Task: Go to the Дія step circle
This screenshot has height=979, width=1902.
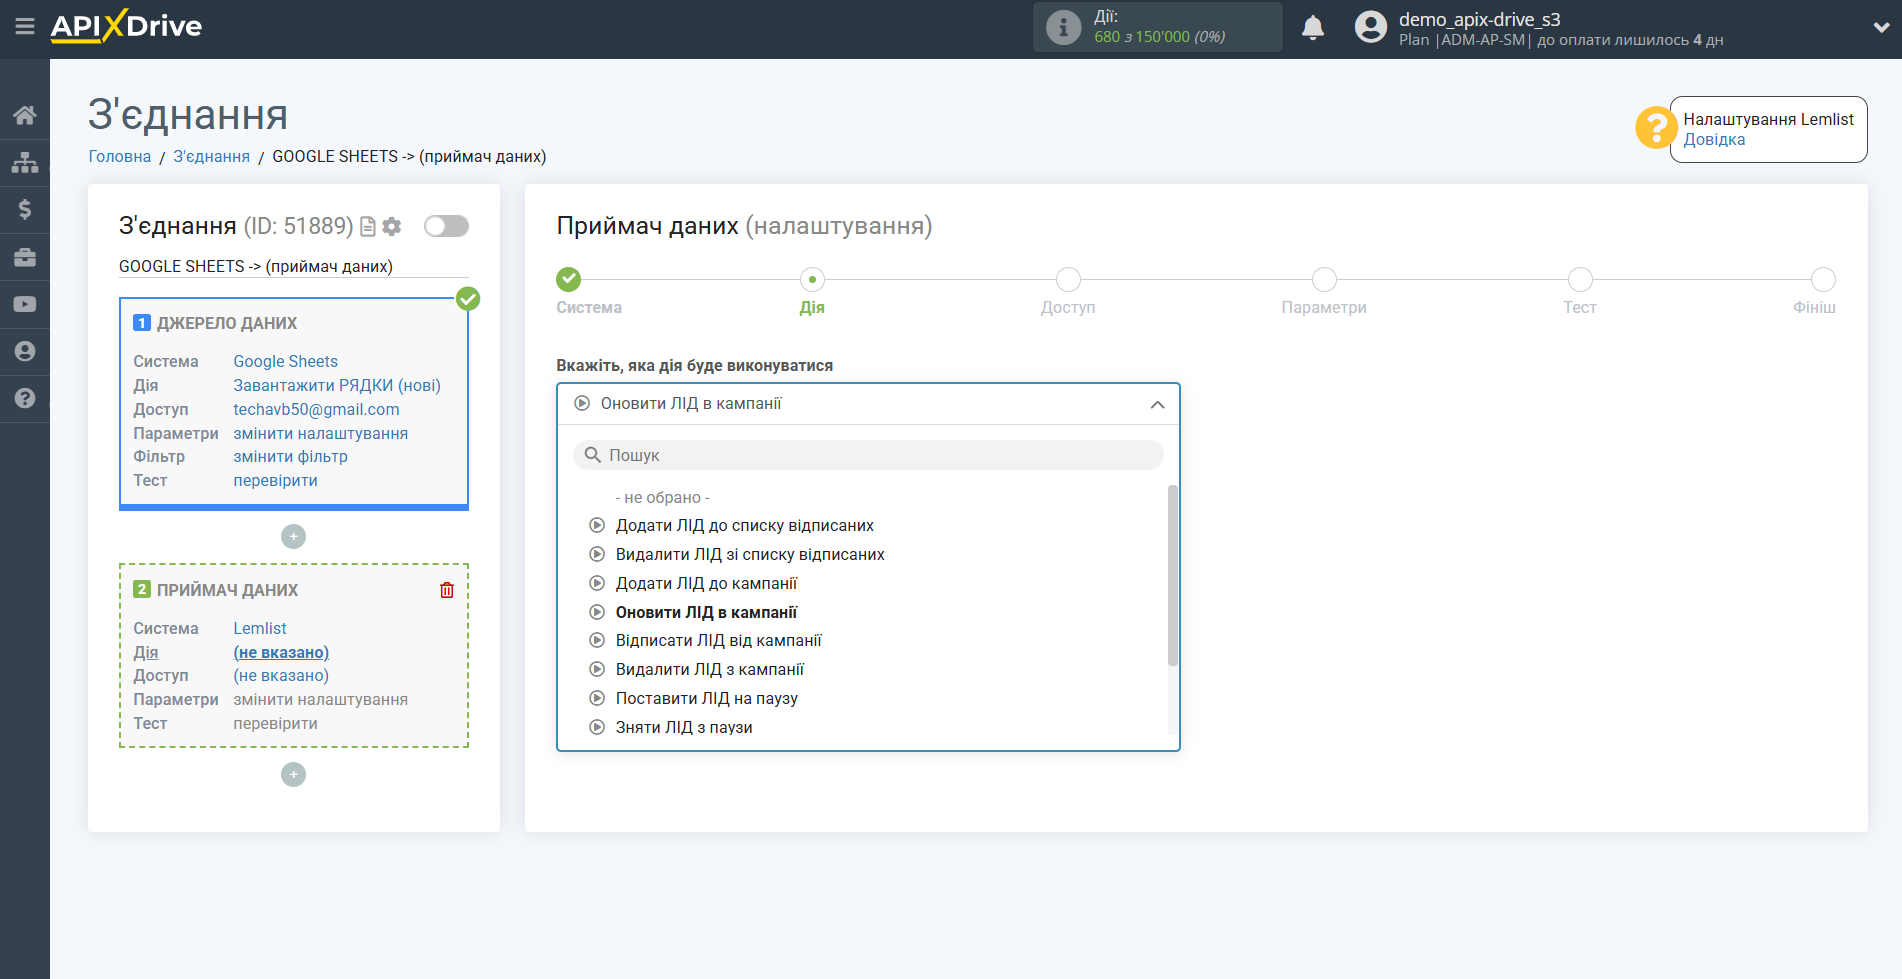Action: (812, 279)
